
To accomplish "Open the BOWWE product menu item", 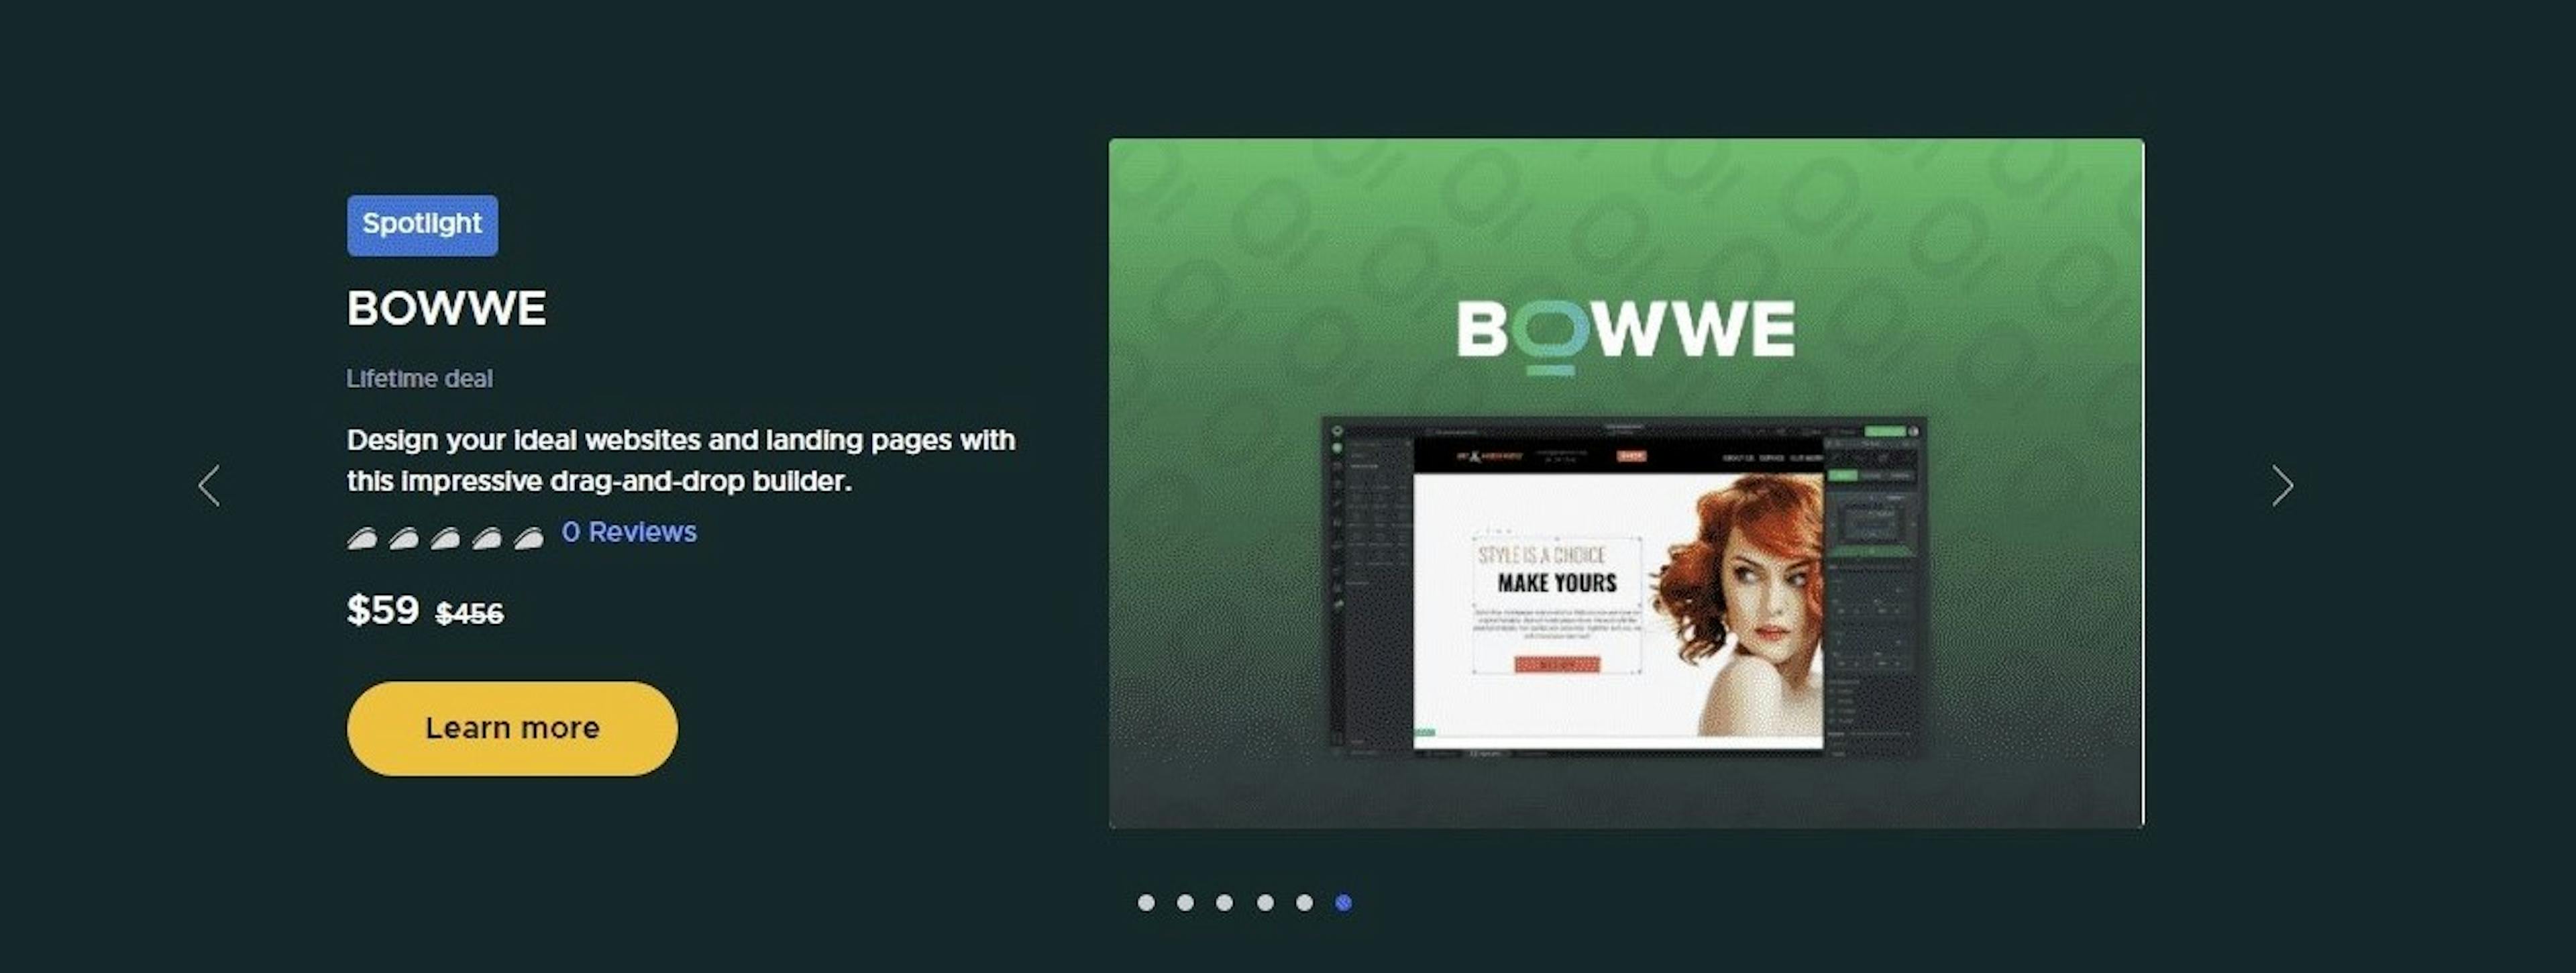I will (445, 307).
